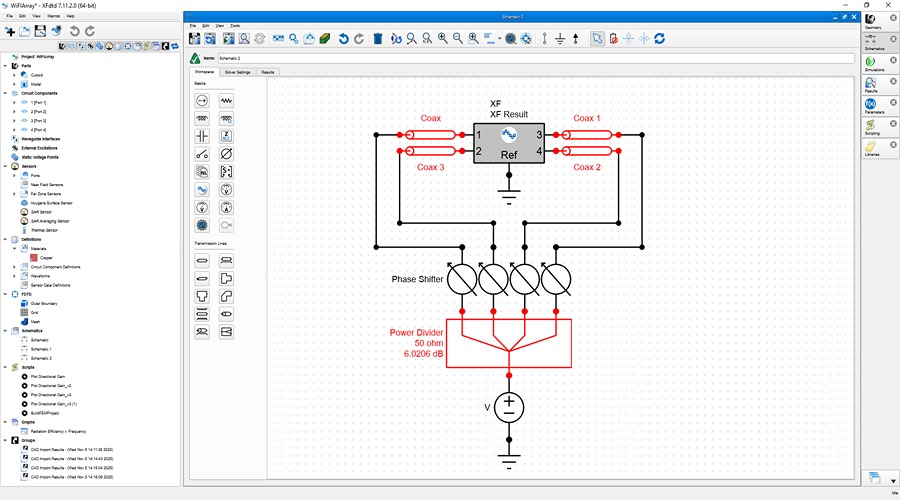Click the schematic Name input field

click(536, 58)
